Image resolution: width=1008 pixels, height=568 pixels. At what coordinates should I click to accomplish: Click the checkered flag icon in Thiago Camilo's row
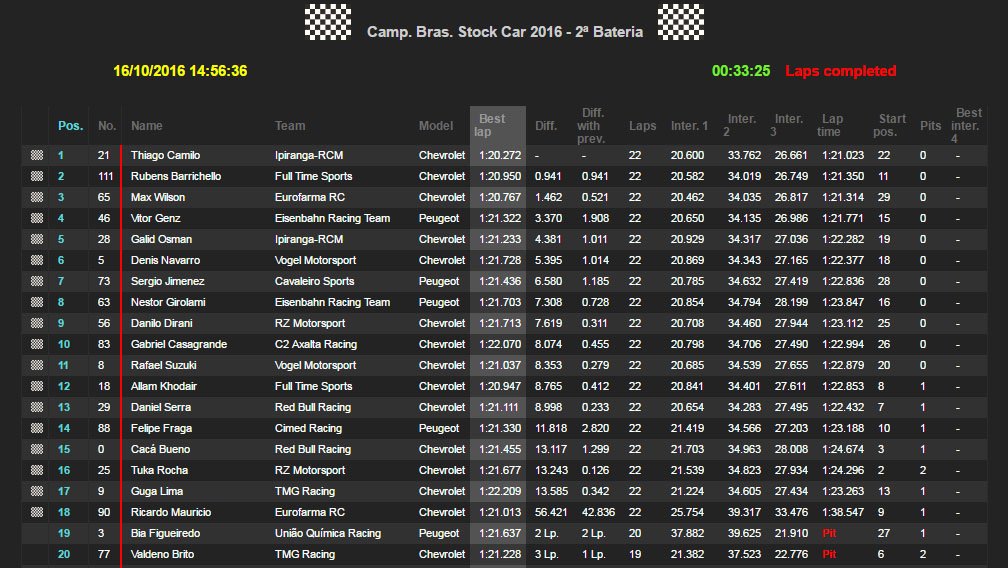point(37,155)
